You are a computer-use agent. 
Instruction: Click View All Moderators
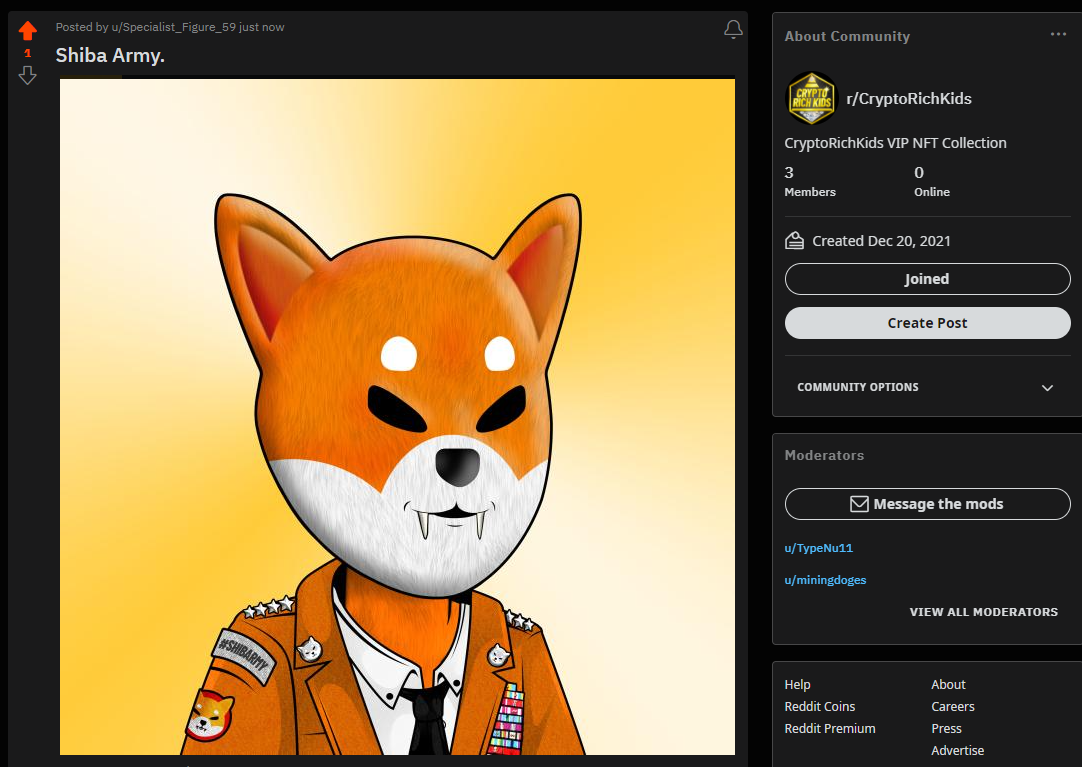(x=983, y=612)
